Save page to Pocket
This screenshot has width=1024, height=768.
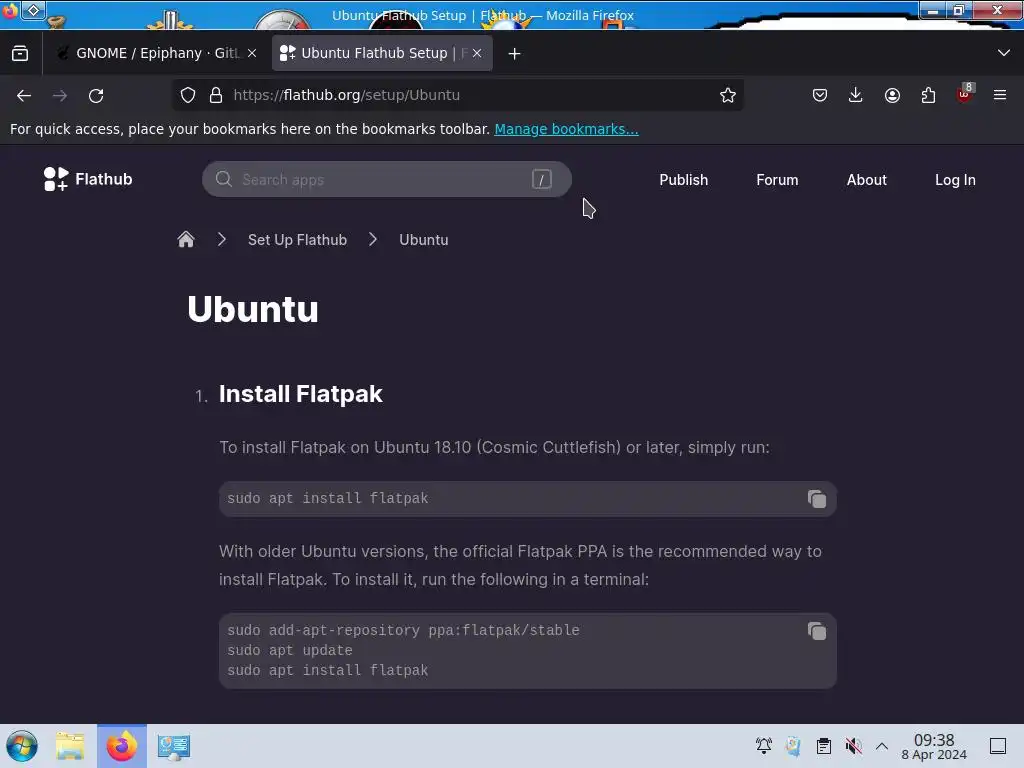pyautogui.click(x=820, y=95)
